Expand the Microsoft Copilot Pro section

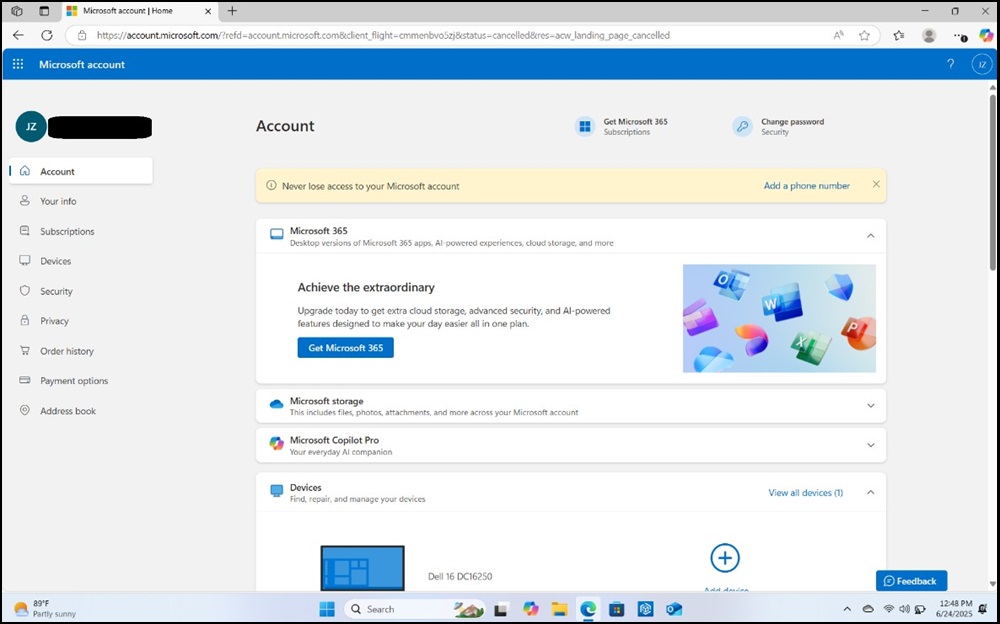pyautogui.click(x=869, y=445)
